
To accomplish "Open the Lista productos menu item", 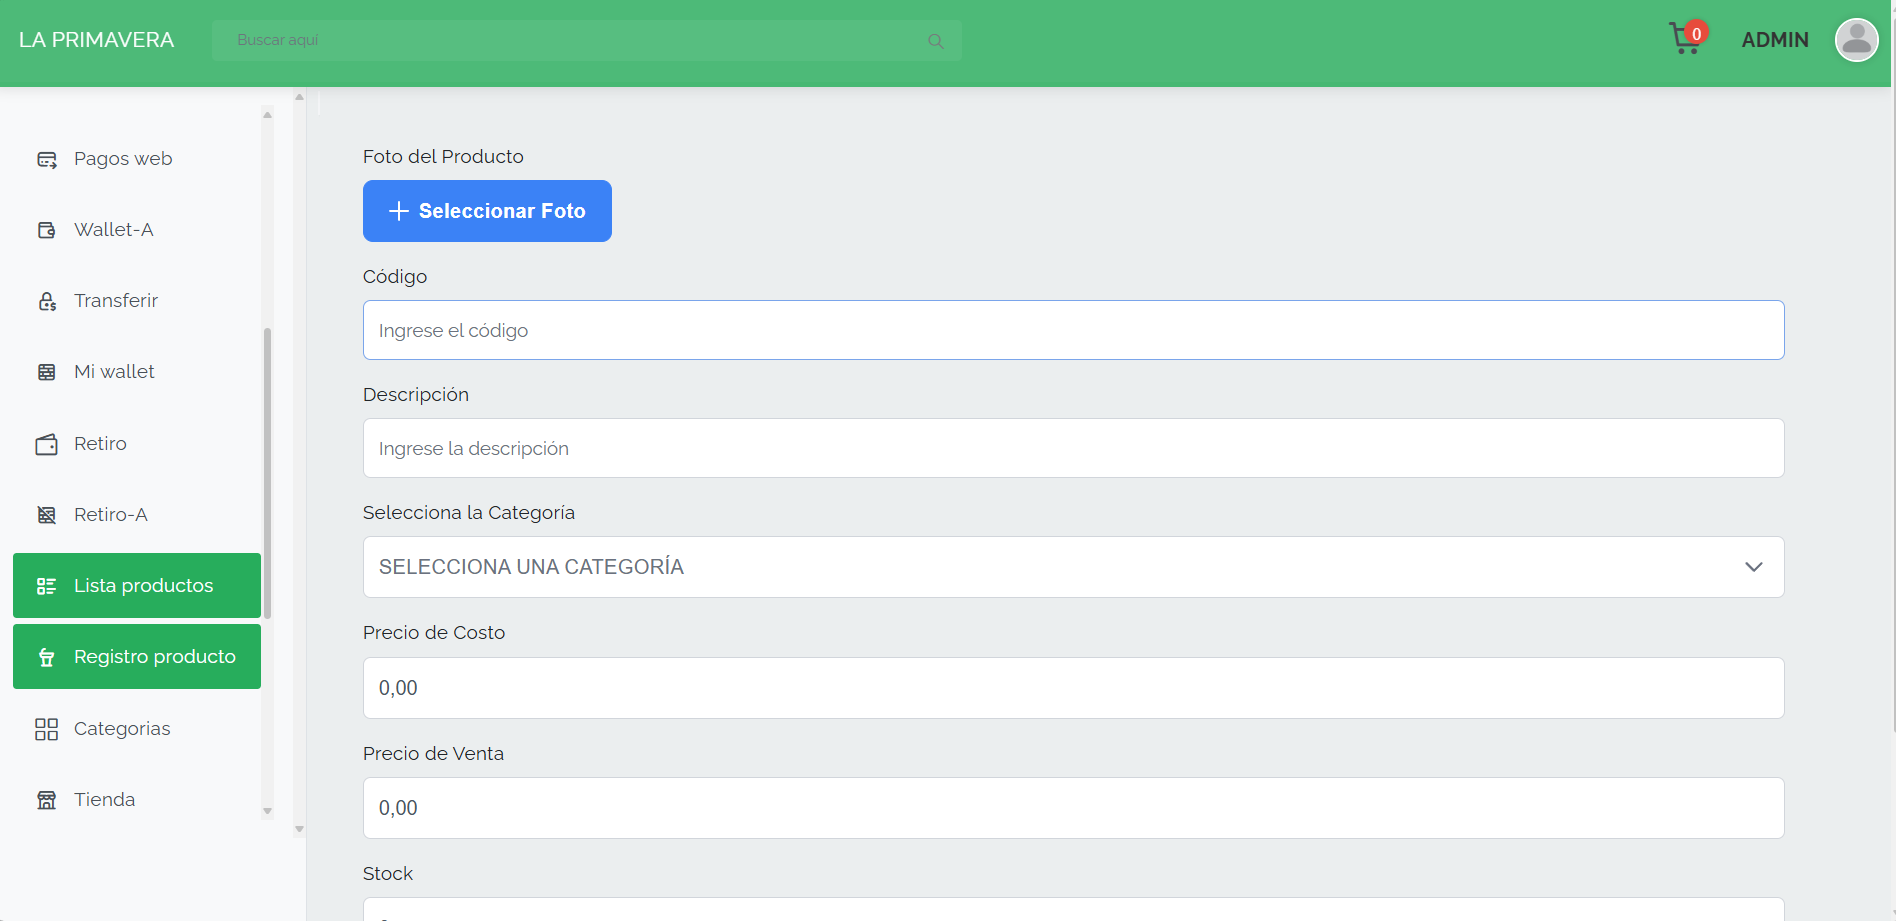I will coord(137,586).
